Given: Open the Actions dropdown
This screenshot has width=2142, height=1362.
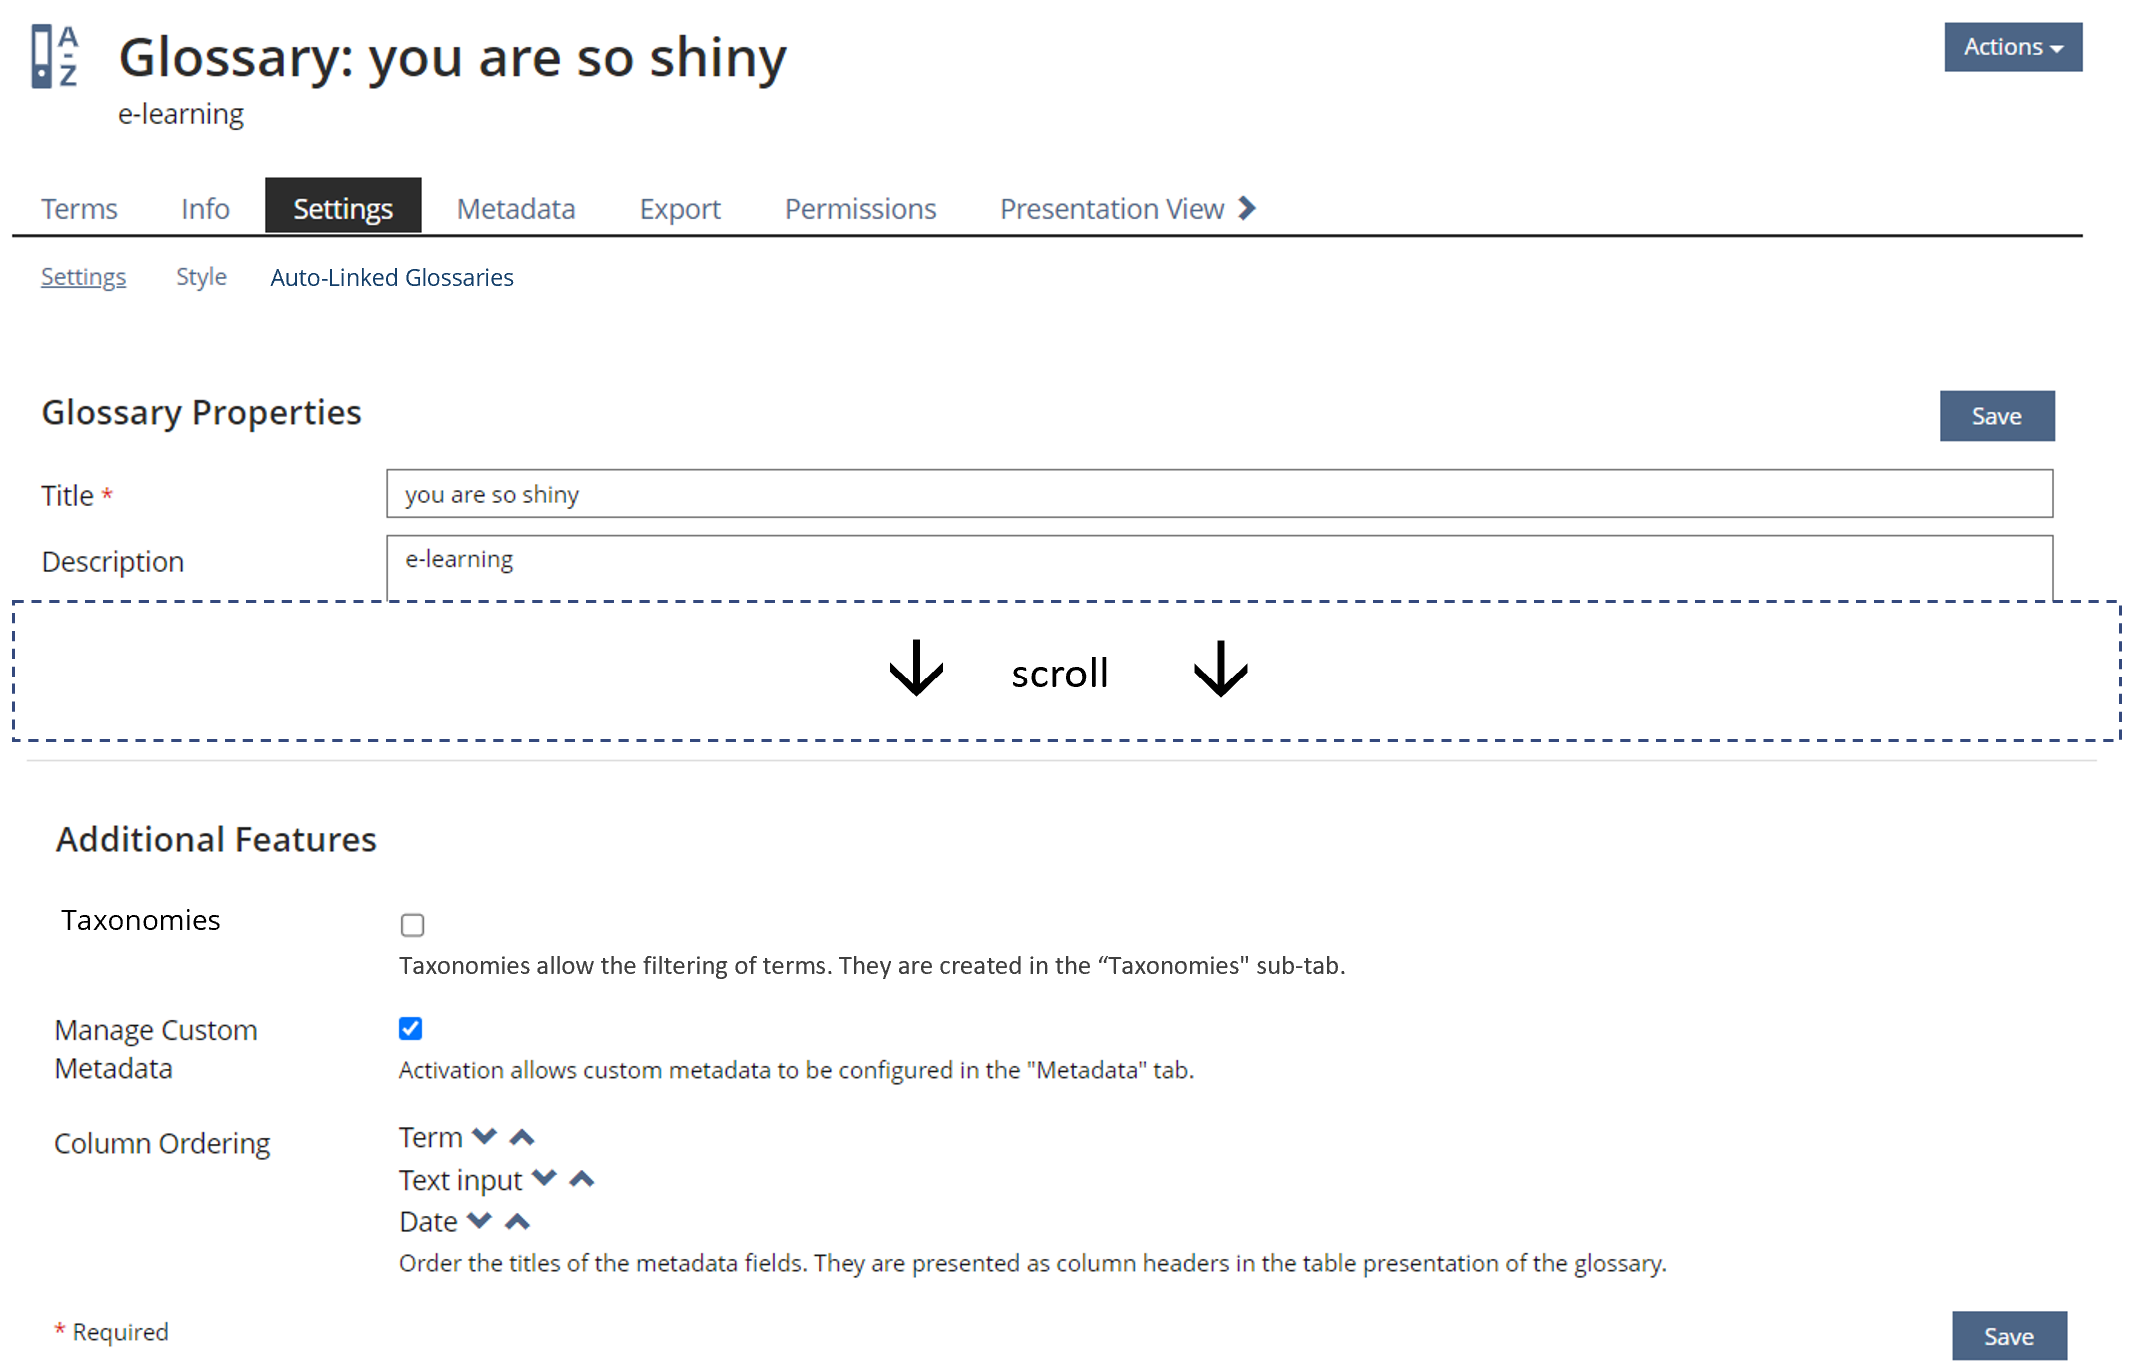Looking at the screenshot, I should [x=2012, y=47].
